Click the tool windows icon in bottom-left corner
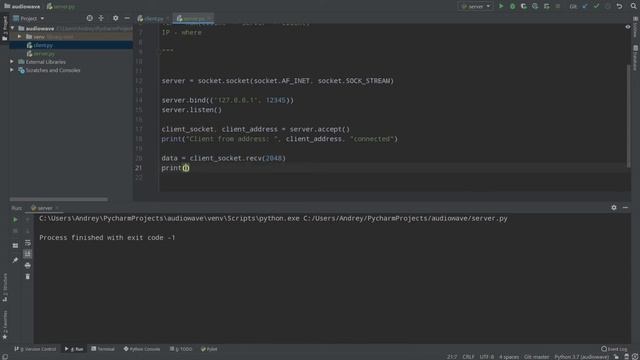Screen dimensions: 640x360 coord(4,356)
